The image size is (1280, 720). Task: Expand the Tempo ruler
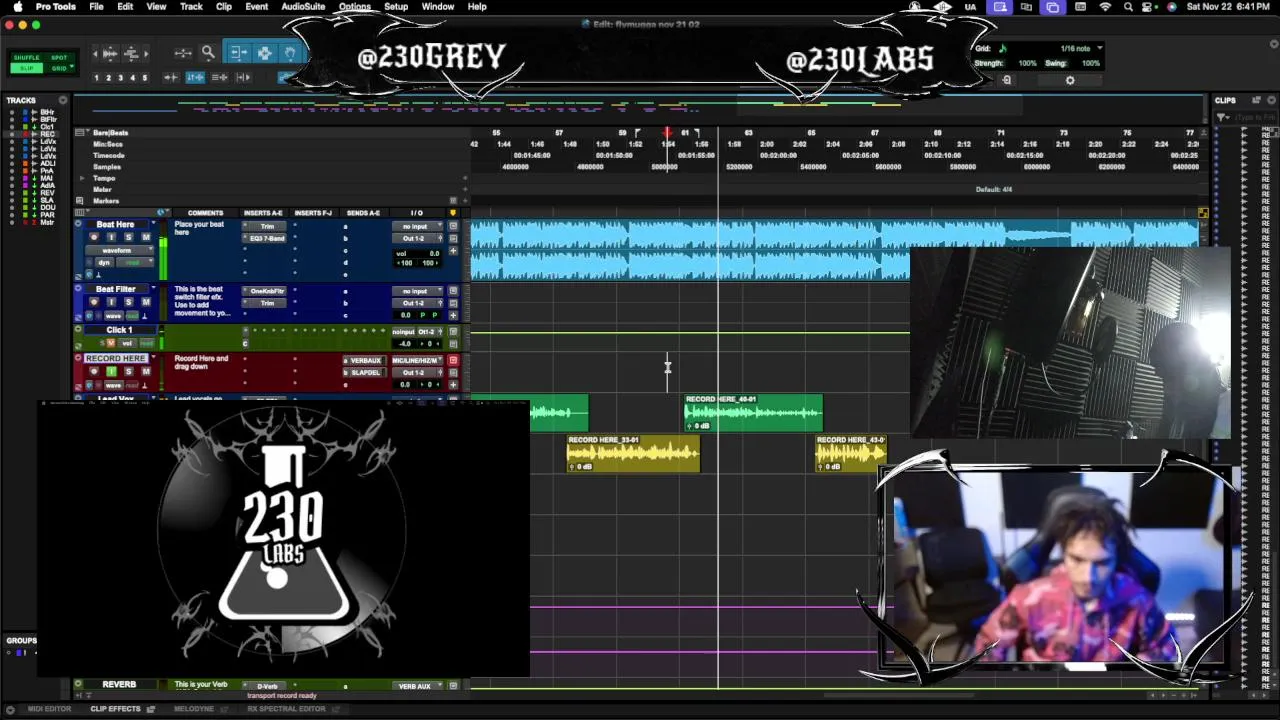(x=82, y=178)
